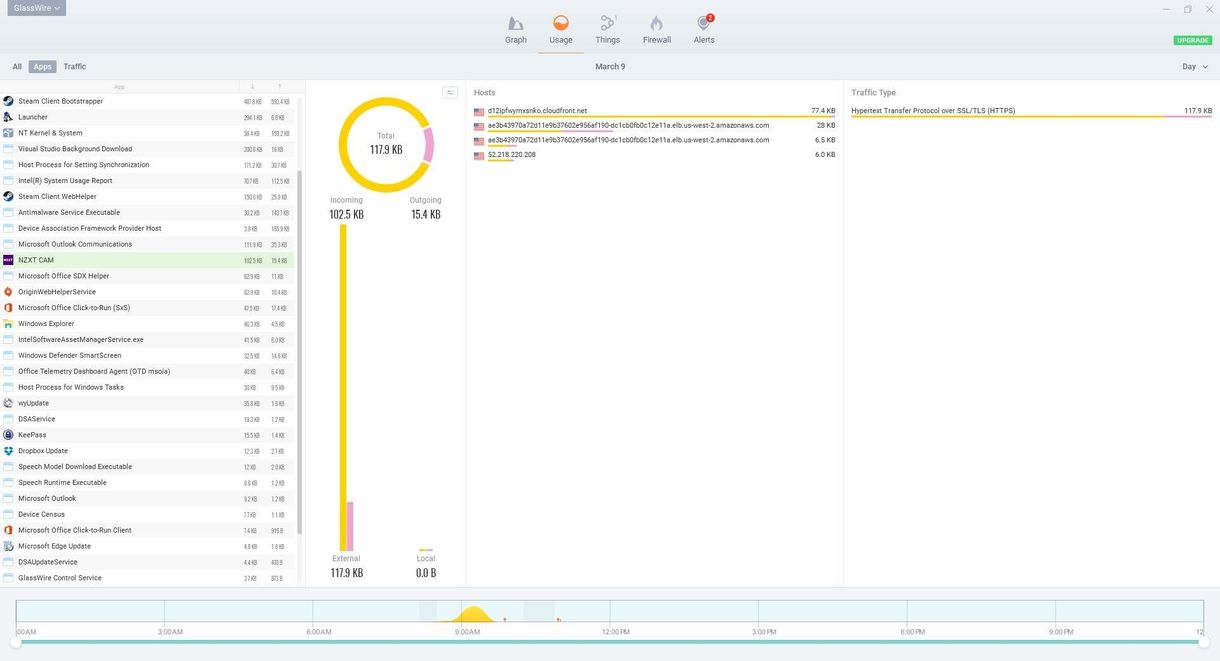The height and width of the screenshot is (661, 1220).
Task: Select the DSAService app row
Action: (x=148, y=419)
